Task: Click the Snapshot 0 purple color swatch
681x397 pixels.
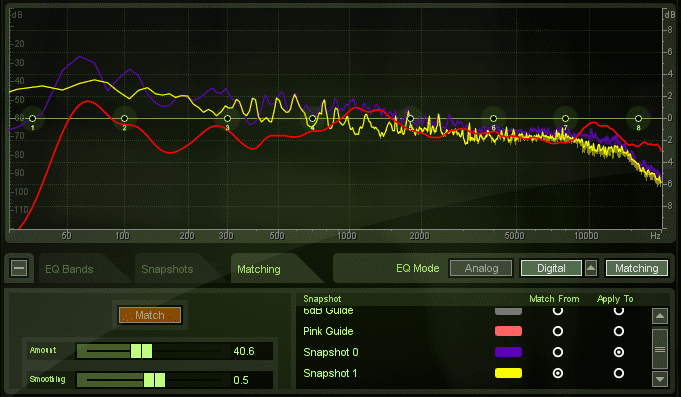Action: coord(508,352)
